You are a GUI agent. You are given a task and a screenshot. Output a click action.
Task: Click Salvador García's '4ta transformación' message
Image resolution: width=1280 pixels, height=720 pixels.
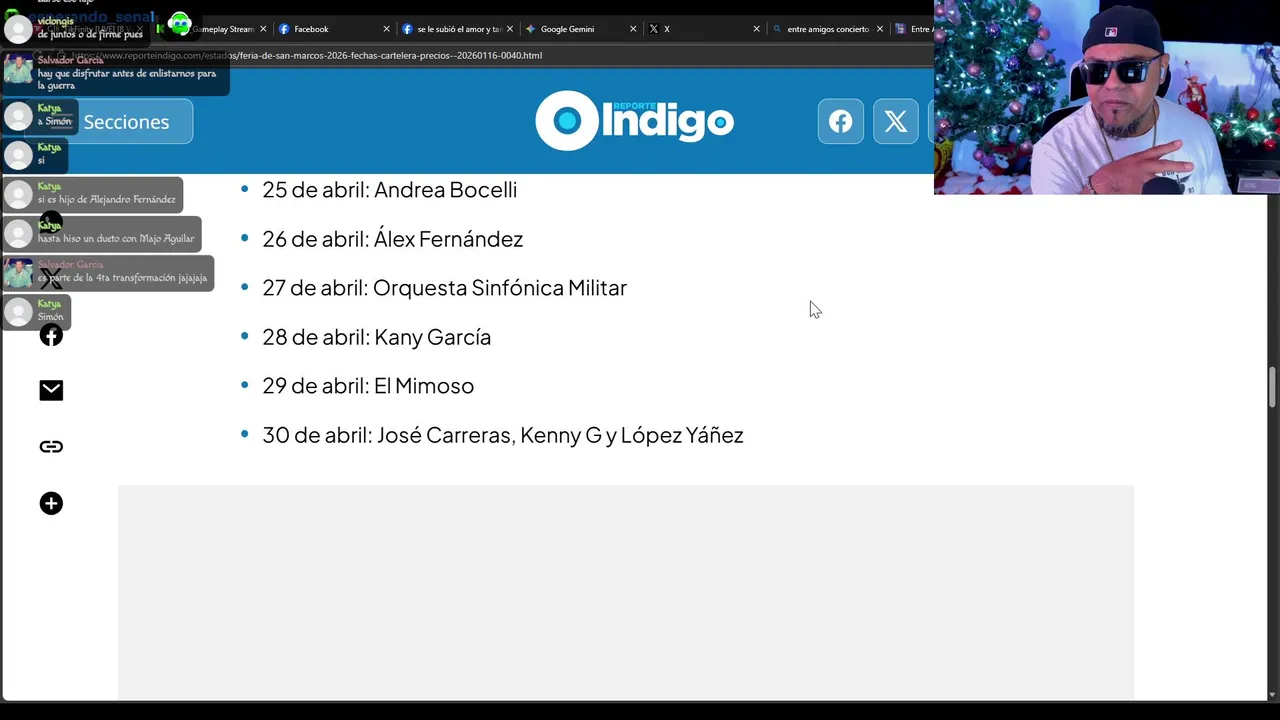(108, 272)
